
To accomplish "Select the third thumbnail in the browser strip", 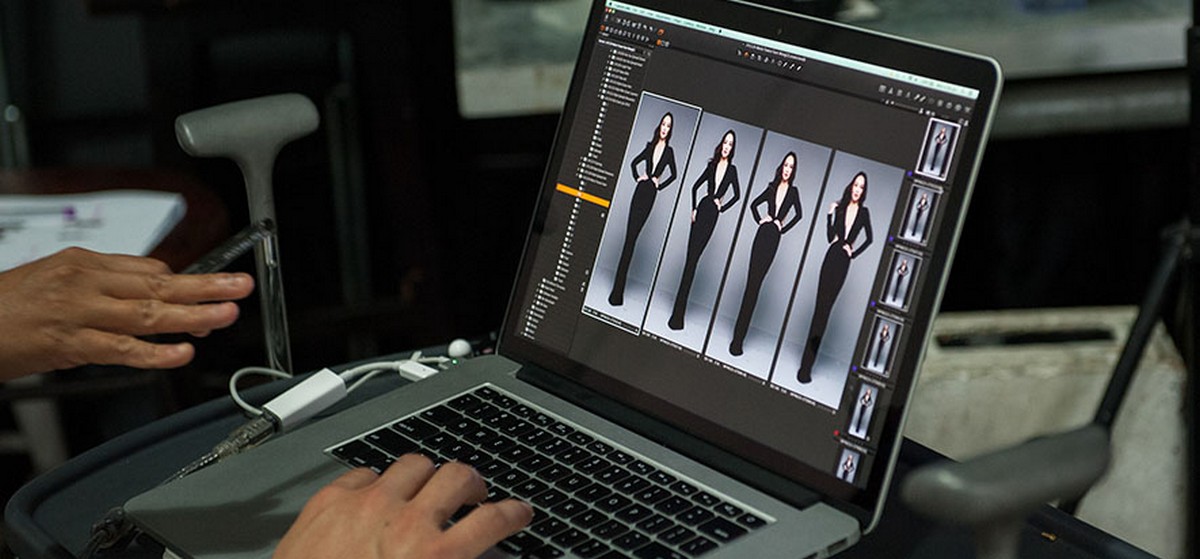I will (x=900, y=278).
